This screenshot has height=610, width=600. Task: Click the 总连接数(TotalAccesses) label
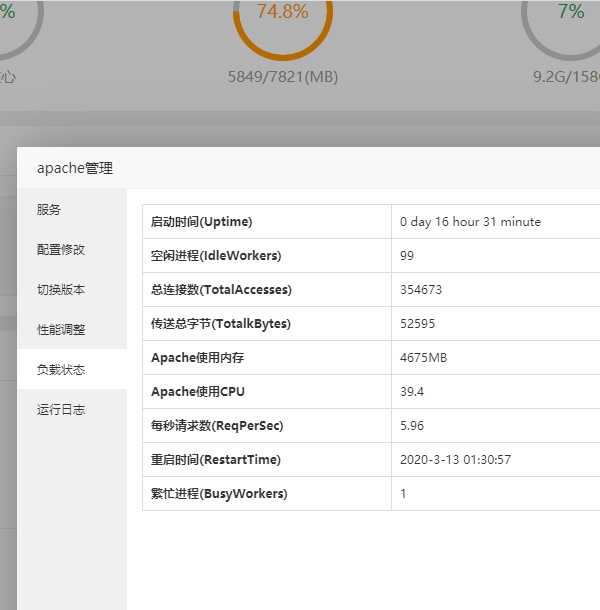(221, 289)
